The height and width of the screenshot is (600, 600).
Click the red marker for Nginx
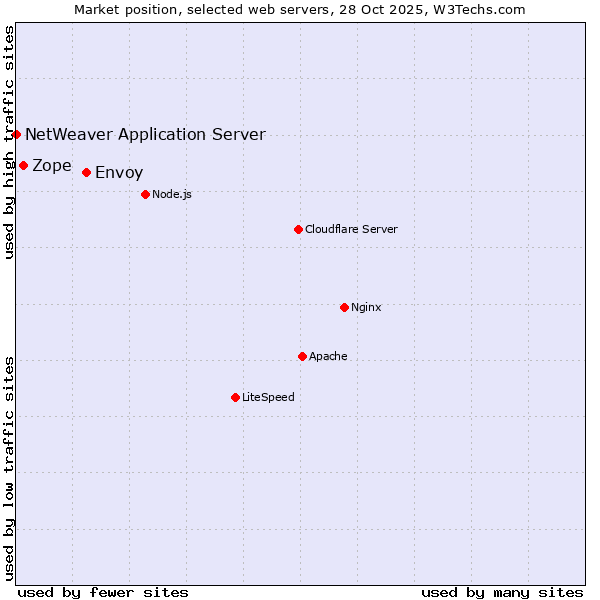click(344, 307)
